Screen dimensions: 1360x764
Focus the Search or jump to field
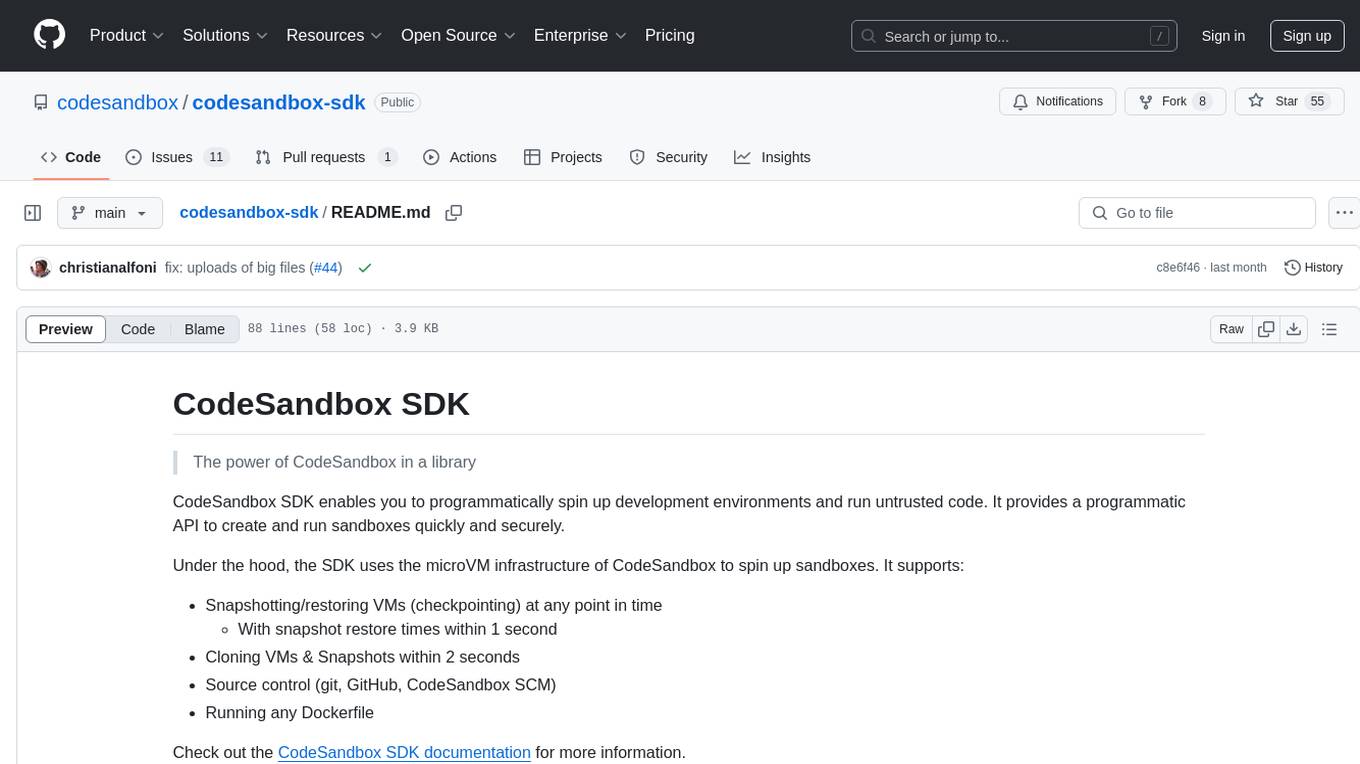pyautogui.click(x=1013, y=36)
